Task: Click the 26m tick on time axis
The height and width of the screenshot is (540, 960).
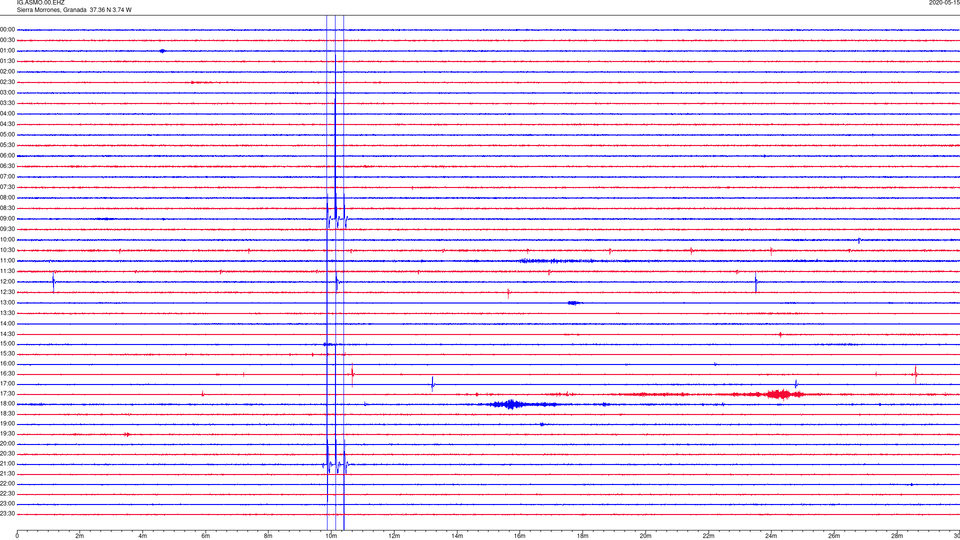Action: pyautogui.click(x=834, y=536)
